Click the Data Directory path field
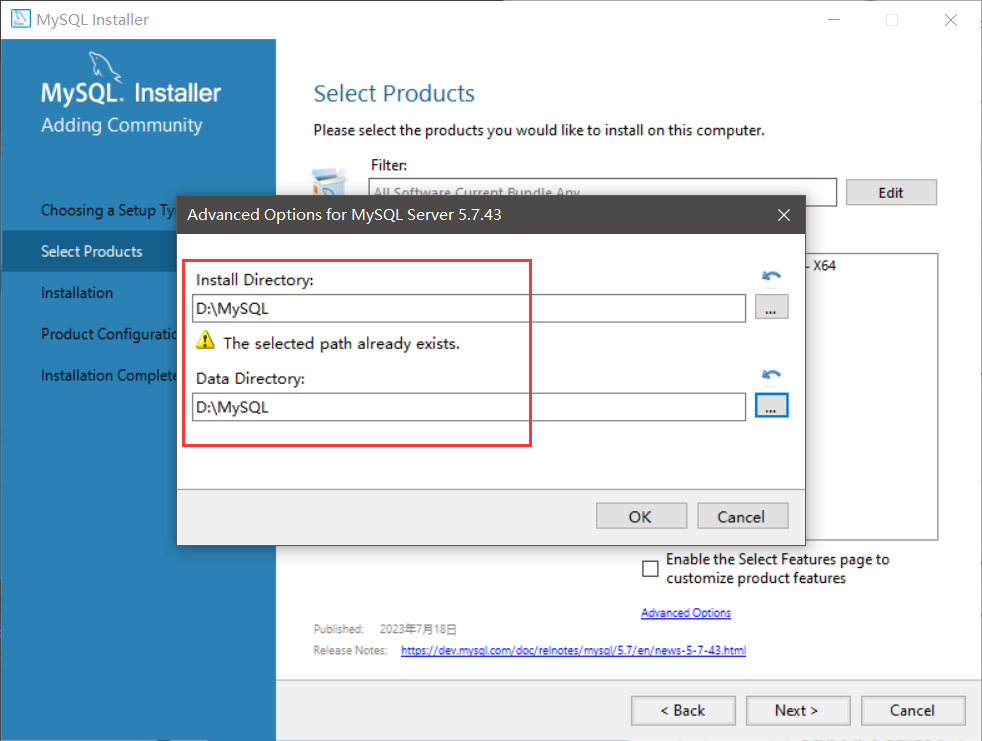The height and width of the screenshot is (741, 982). click(468, 407)
